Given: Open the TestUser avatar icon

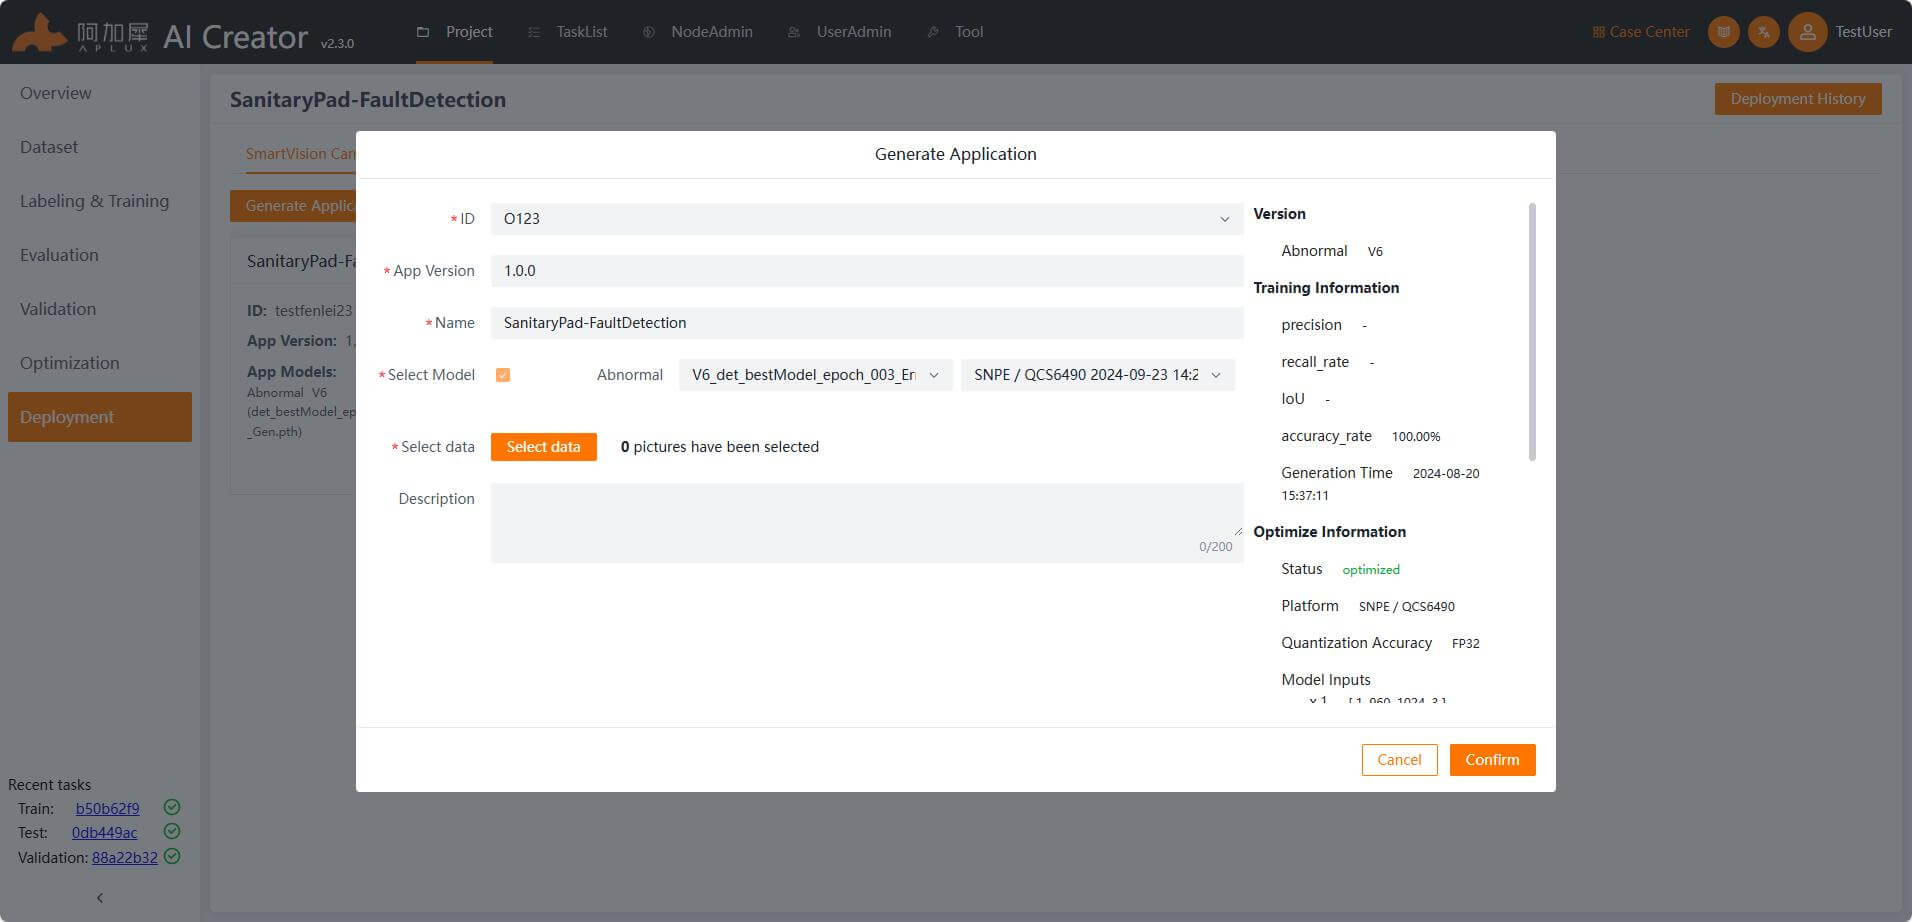Looking at the screenshot, I should tap(1807, 32).
